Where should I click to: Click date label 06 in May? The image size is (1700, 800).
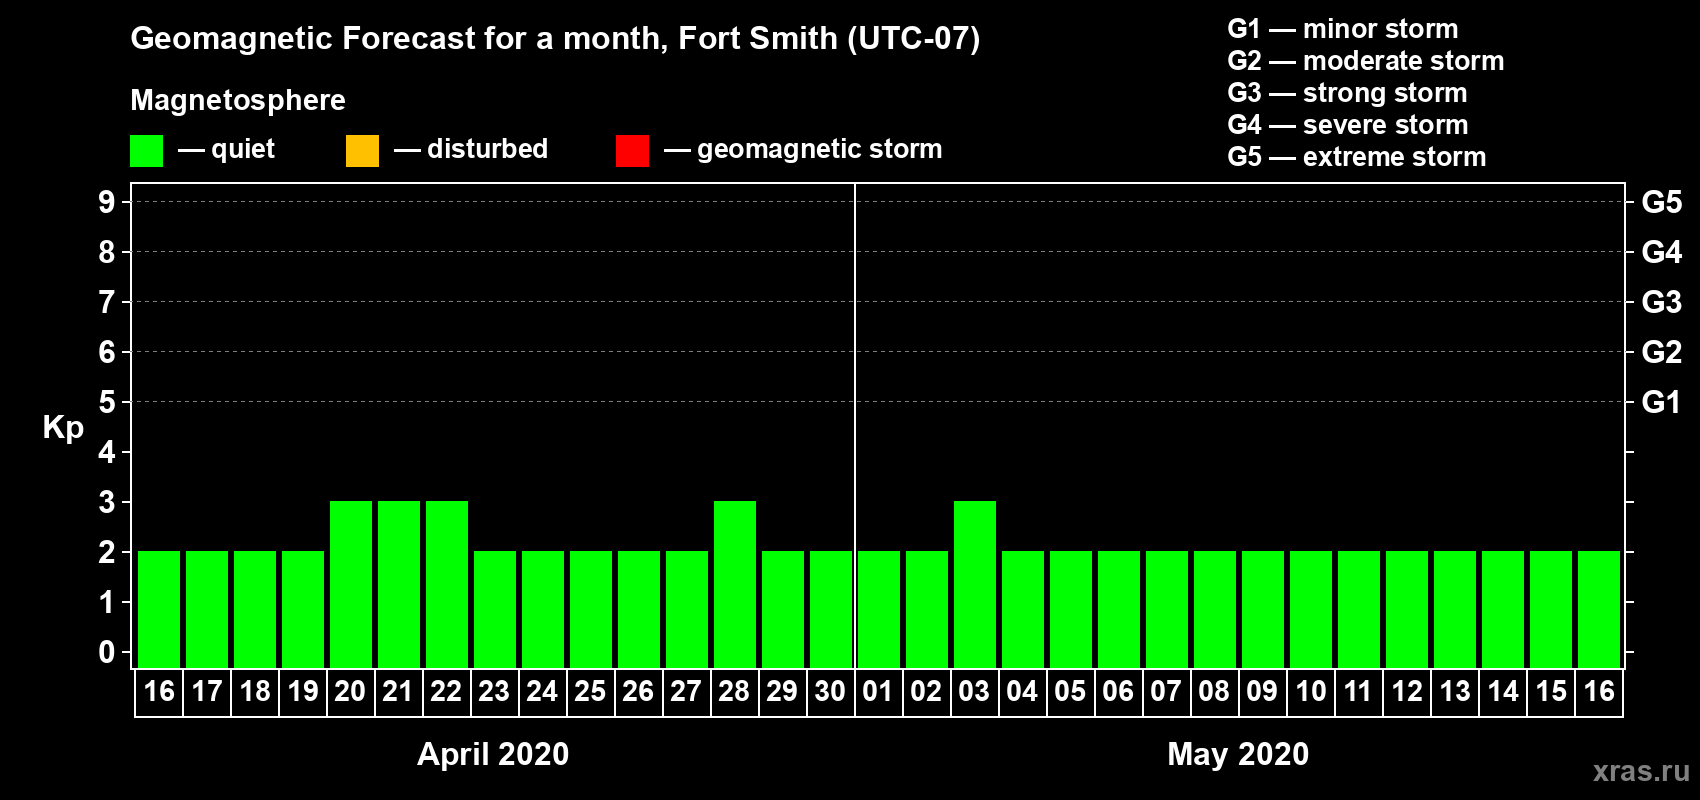click(x=1118, y=691)
